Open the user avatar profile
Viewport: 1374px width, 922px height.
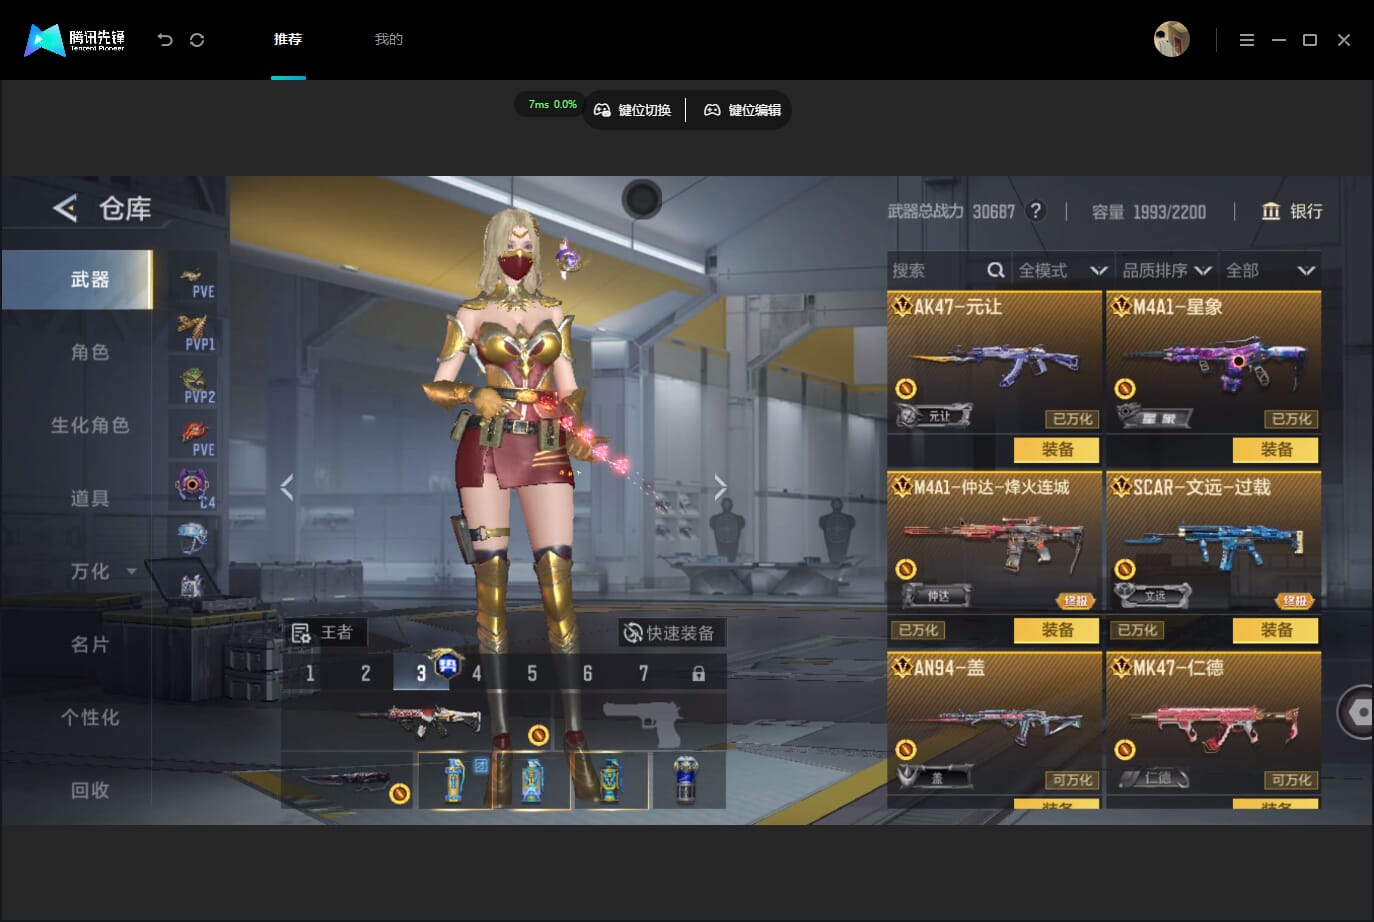tap(1171, 39)
